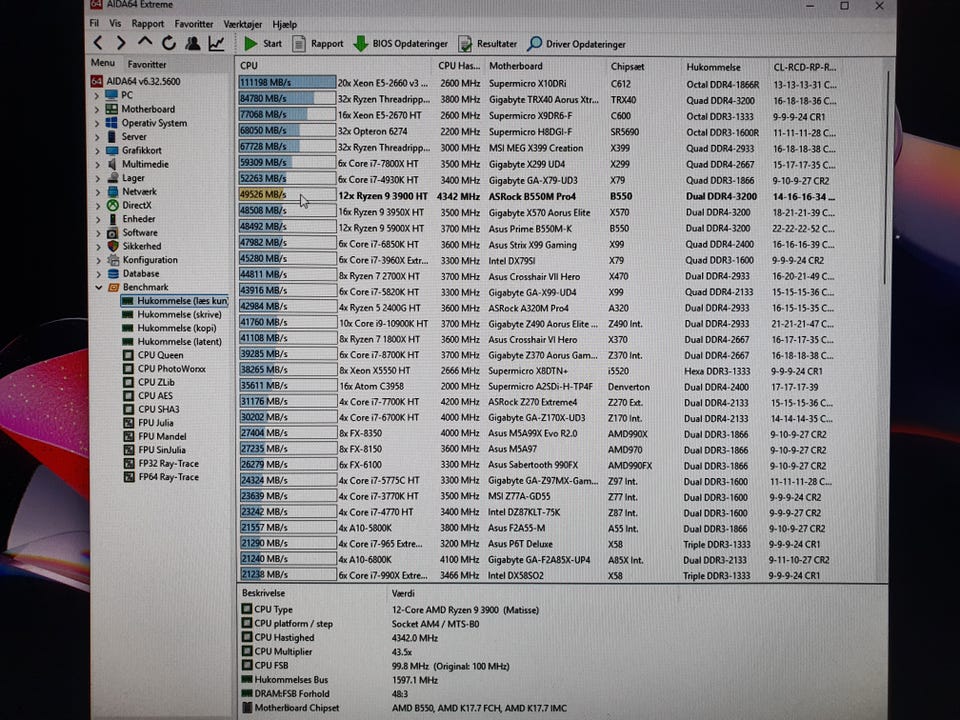Select the Motherboard Chipset detail row
Viewport: 960px width, 720px height.
coord(404,708)
